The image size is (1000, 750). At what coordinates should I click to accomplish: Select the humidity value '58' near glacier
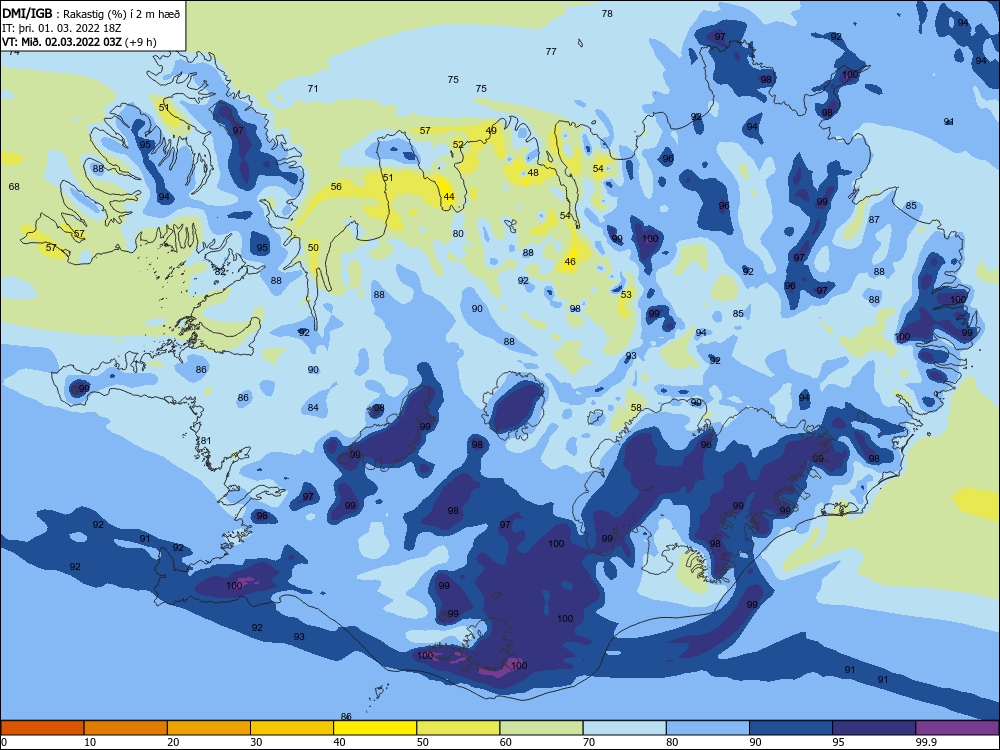point(636,408)
